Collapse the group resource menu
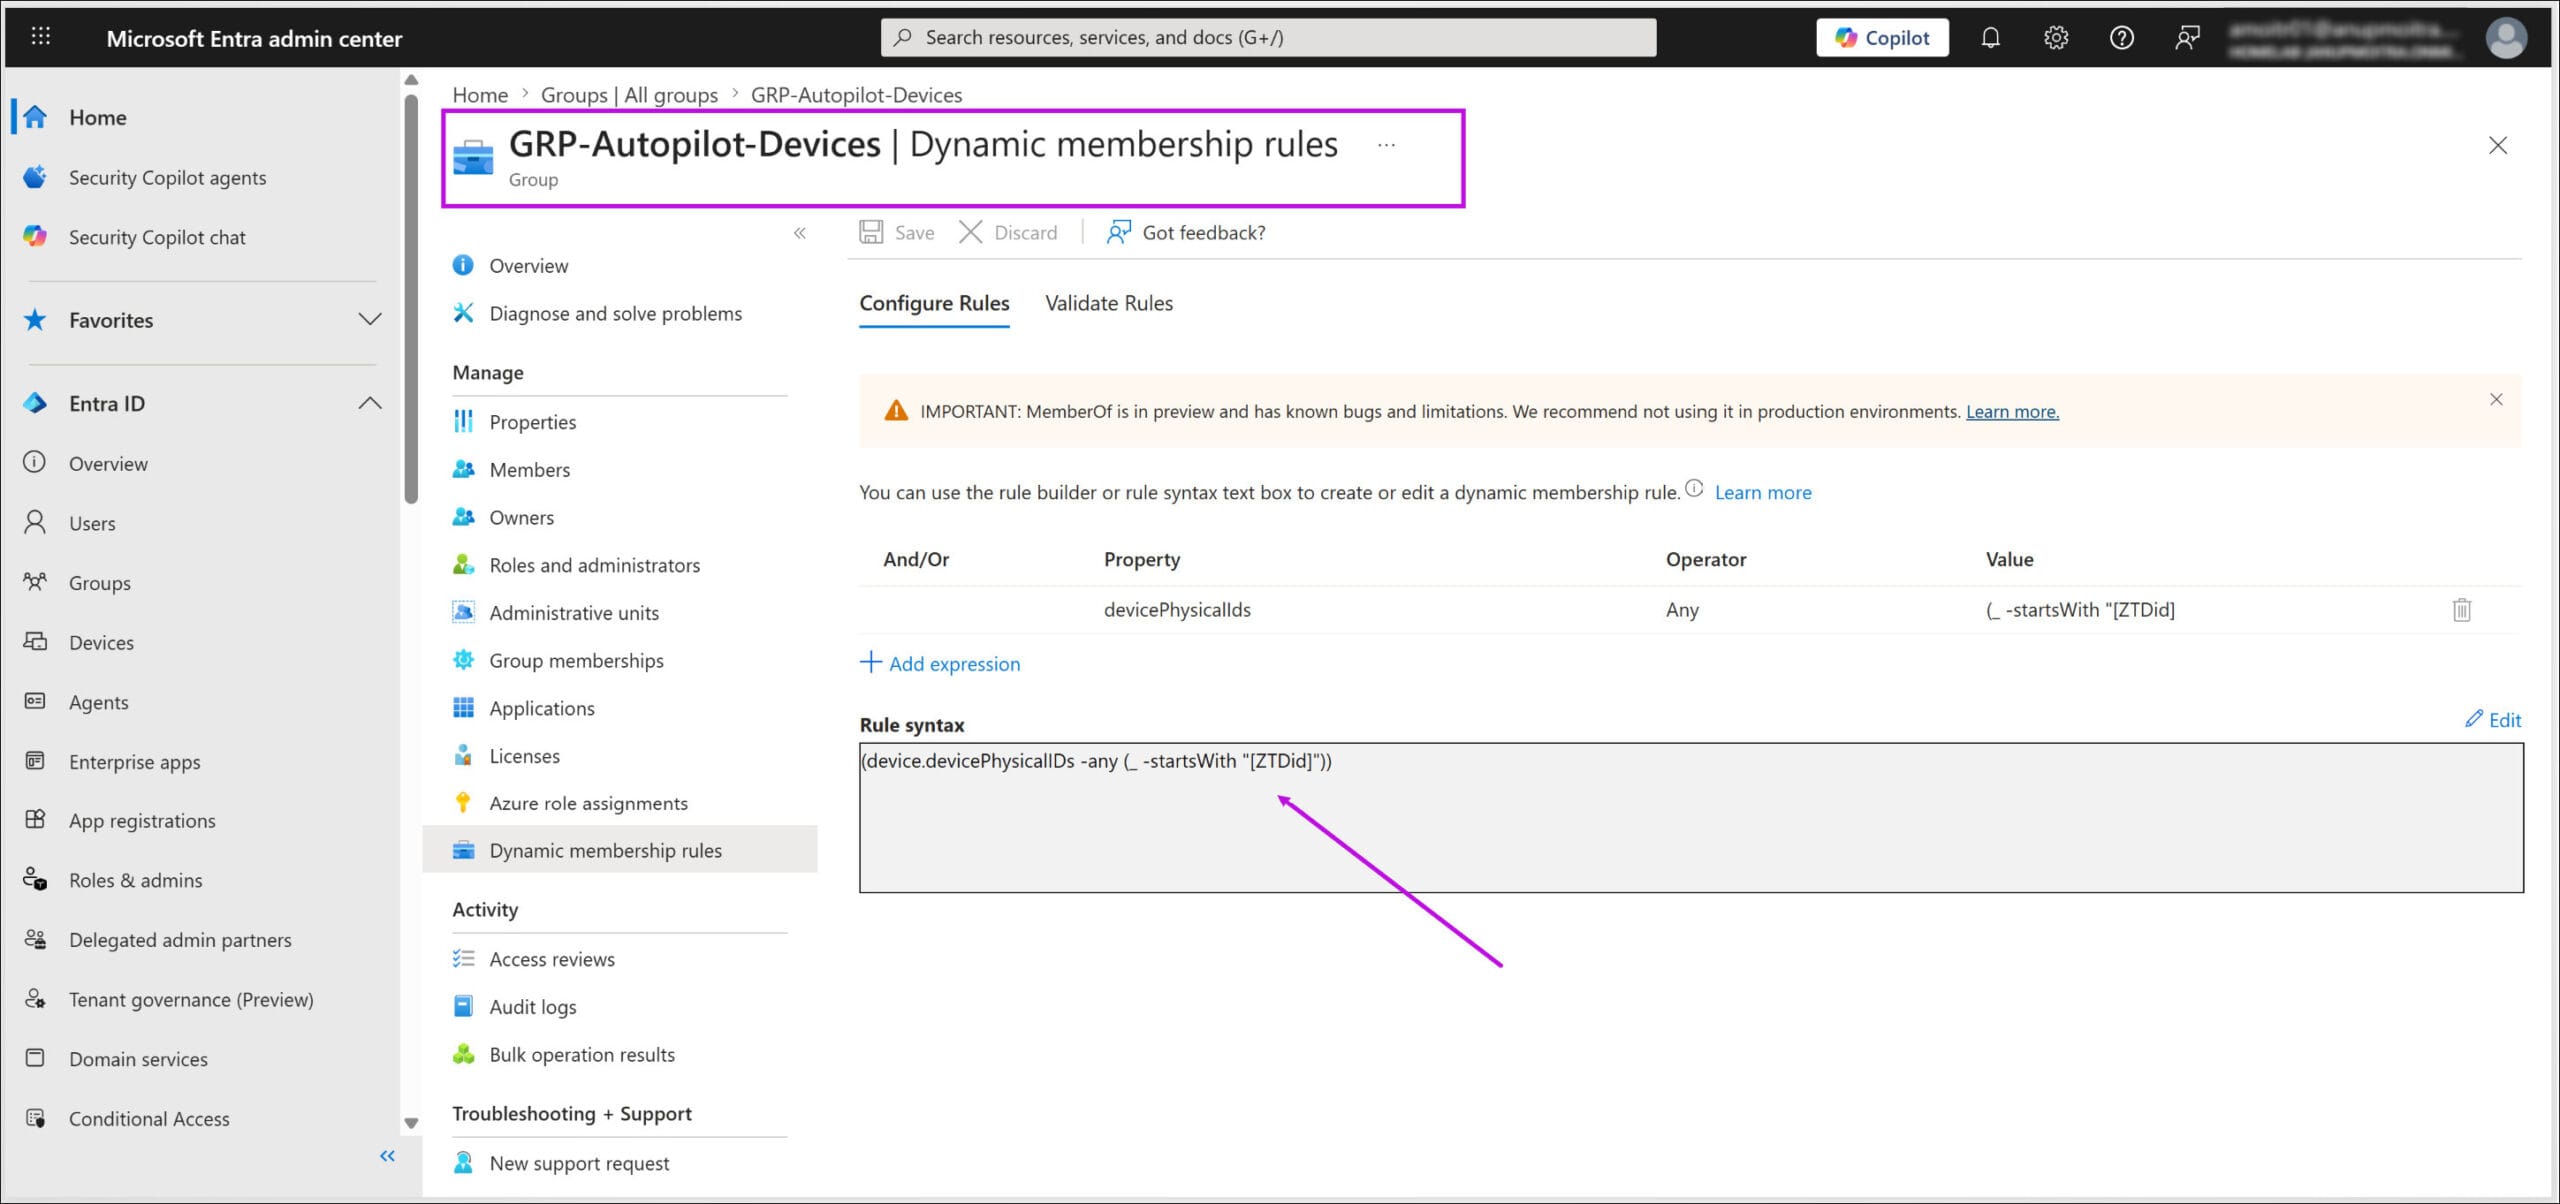The image size is (2560, 1204). point(800,233)
